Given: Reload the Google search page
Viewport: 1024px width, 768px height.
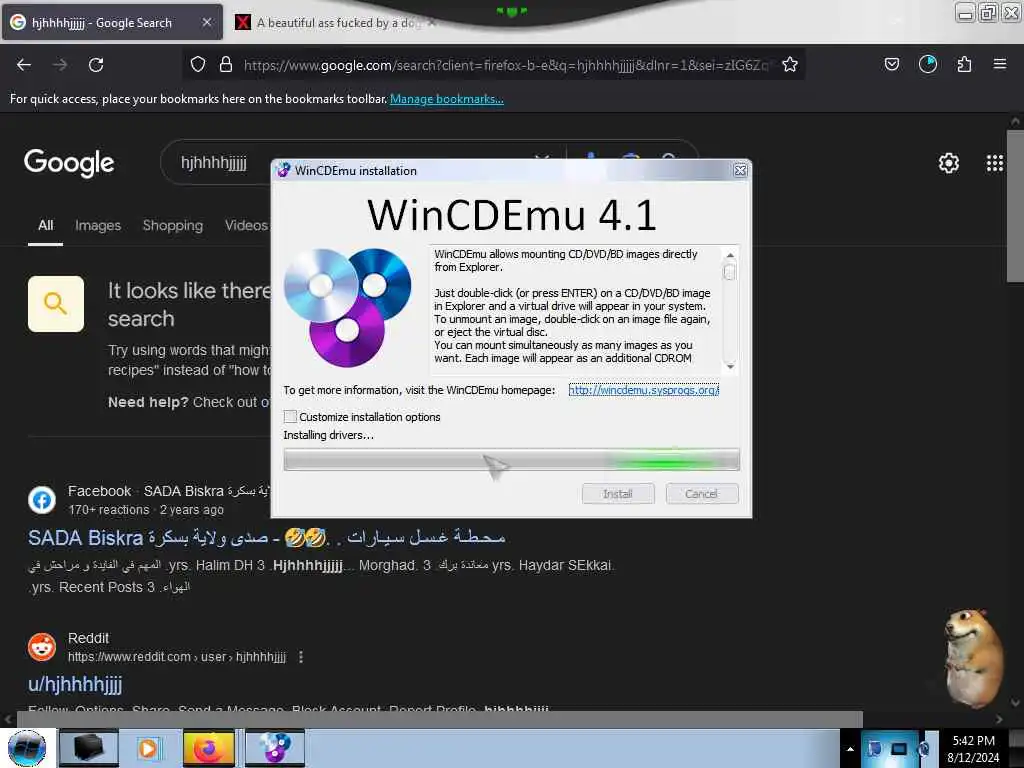Looking at the screenshot, I should 96,65.
